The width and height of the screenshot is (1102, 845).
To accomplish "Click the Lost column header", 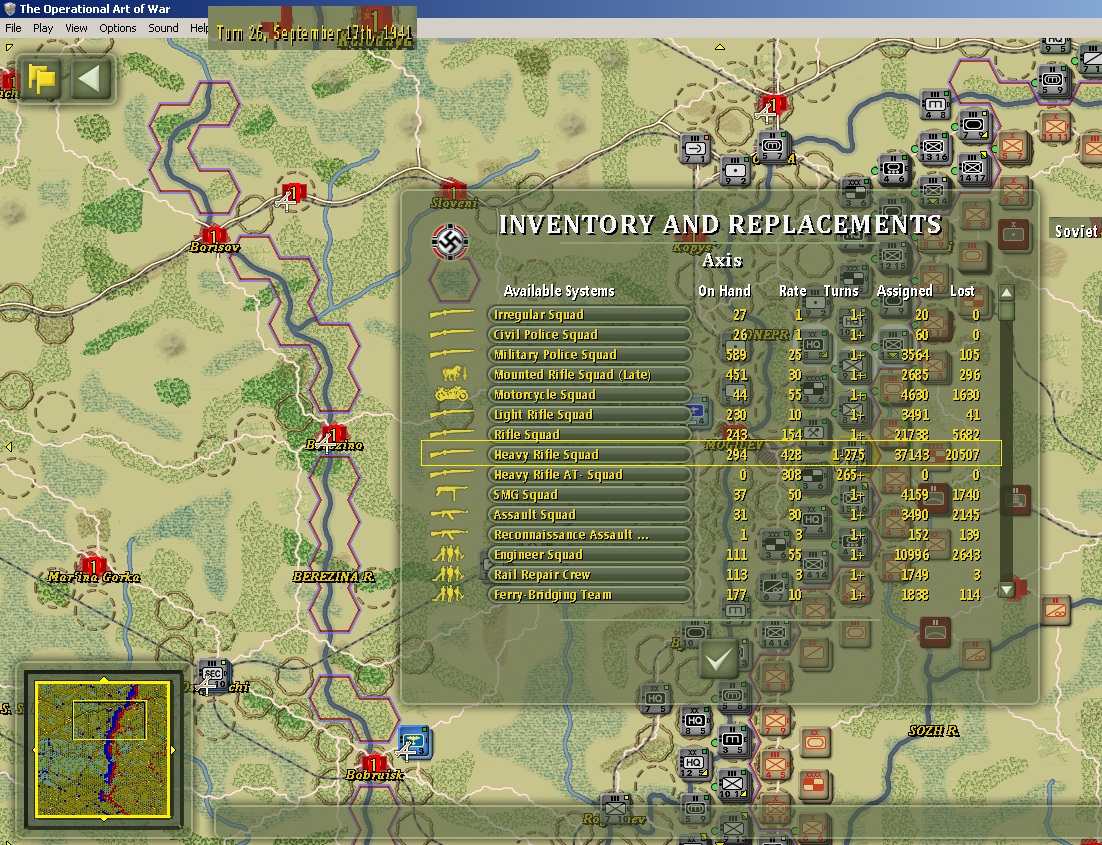I will 962,291.
